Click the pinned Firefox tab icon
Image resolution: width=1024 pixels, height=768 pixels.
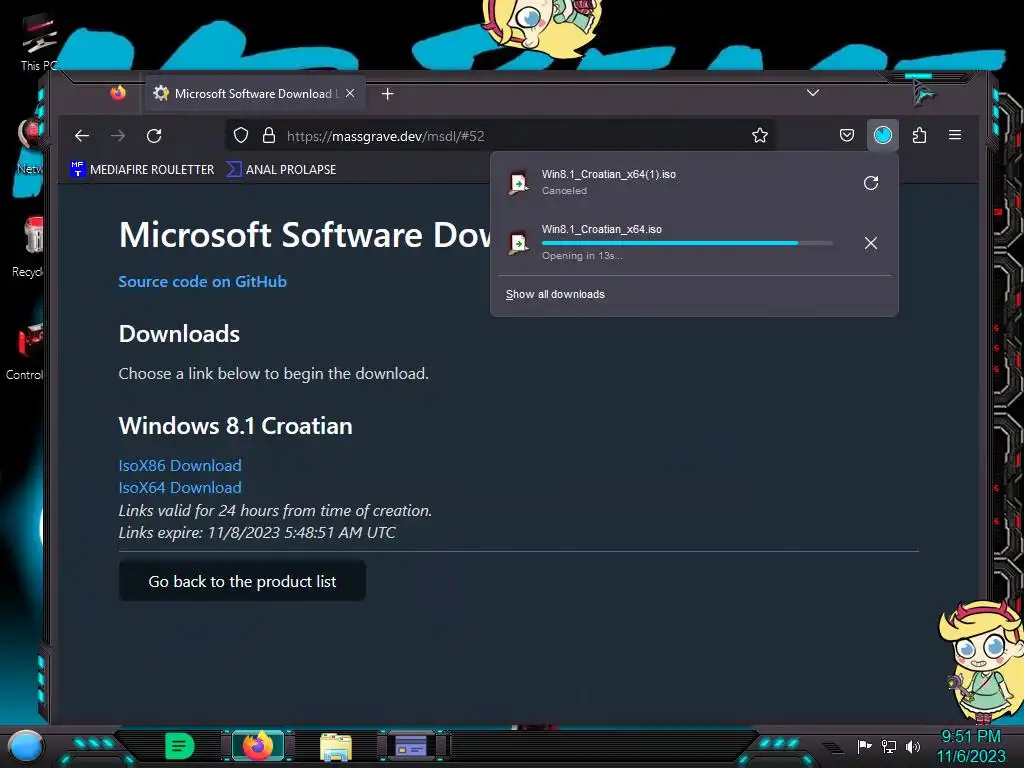coord(118,93)
